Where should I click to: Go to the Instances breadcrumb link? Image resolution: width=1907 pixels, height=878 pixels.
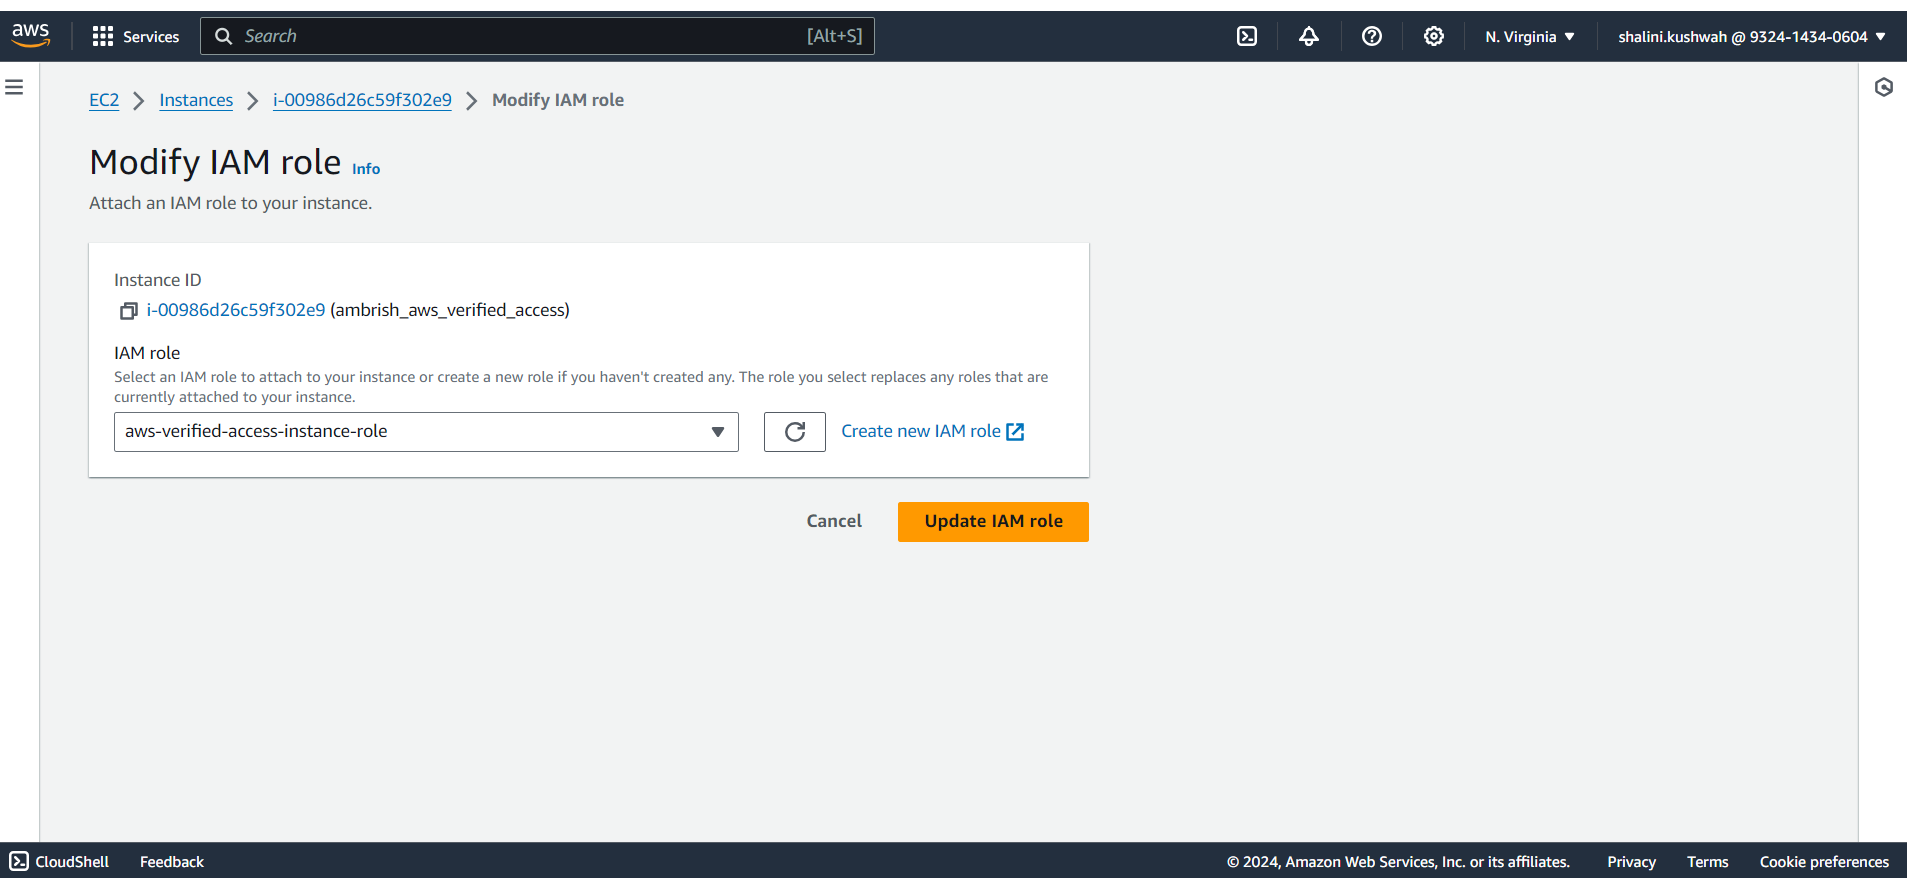196,100
